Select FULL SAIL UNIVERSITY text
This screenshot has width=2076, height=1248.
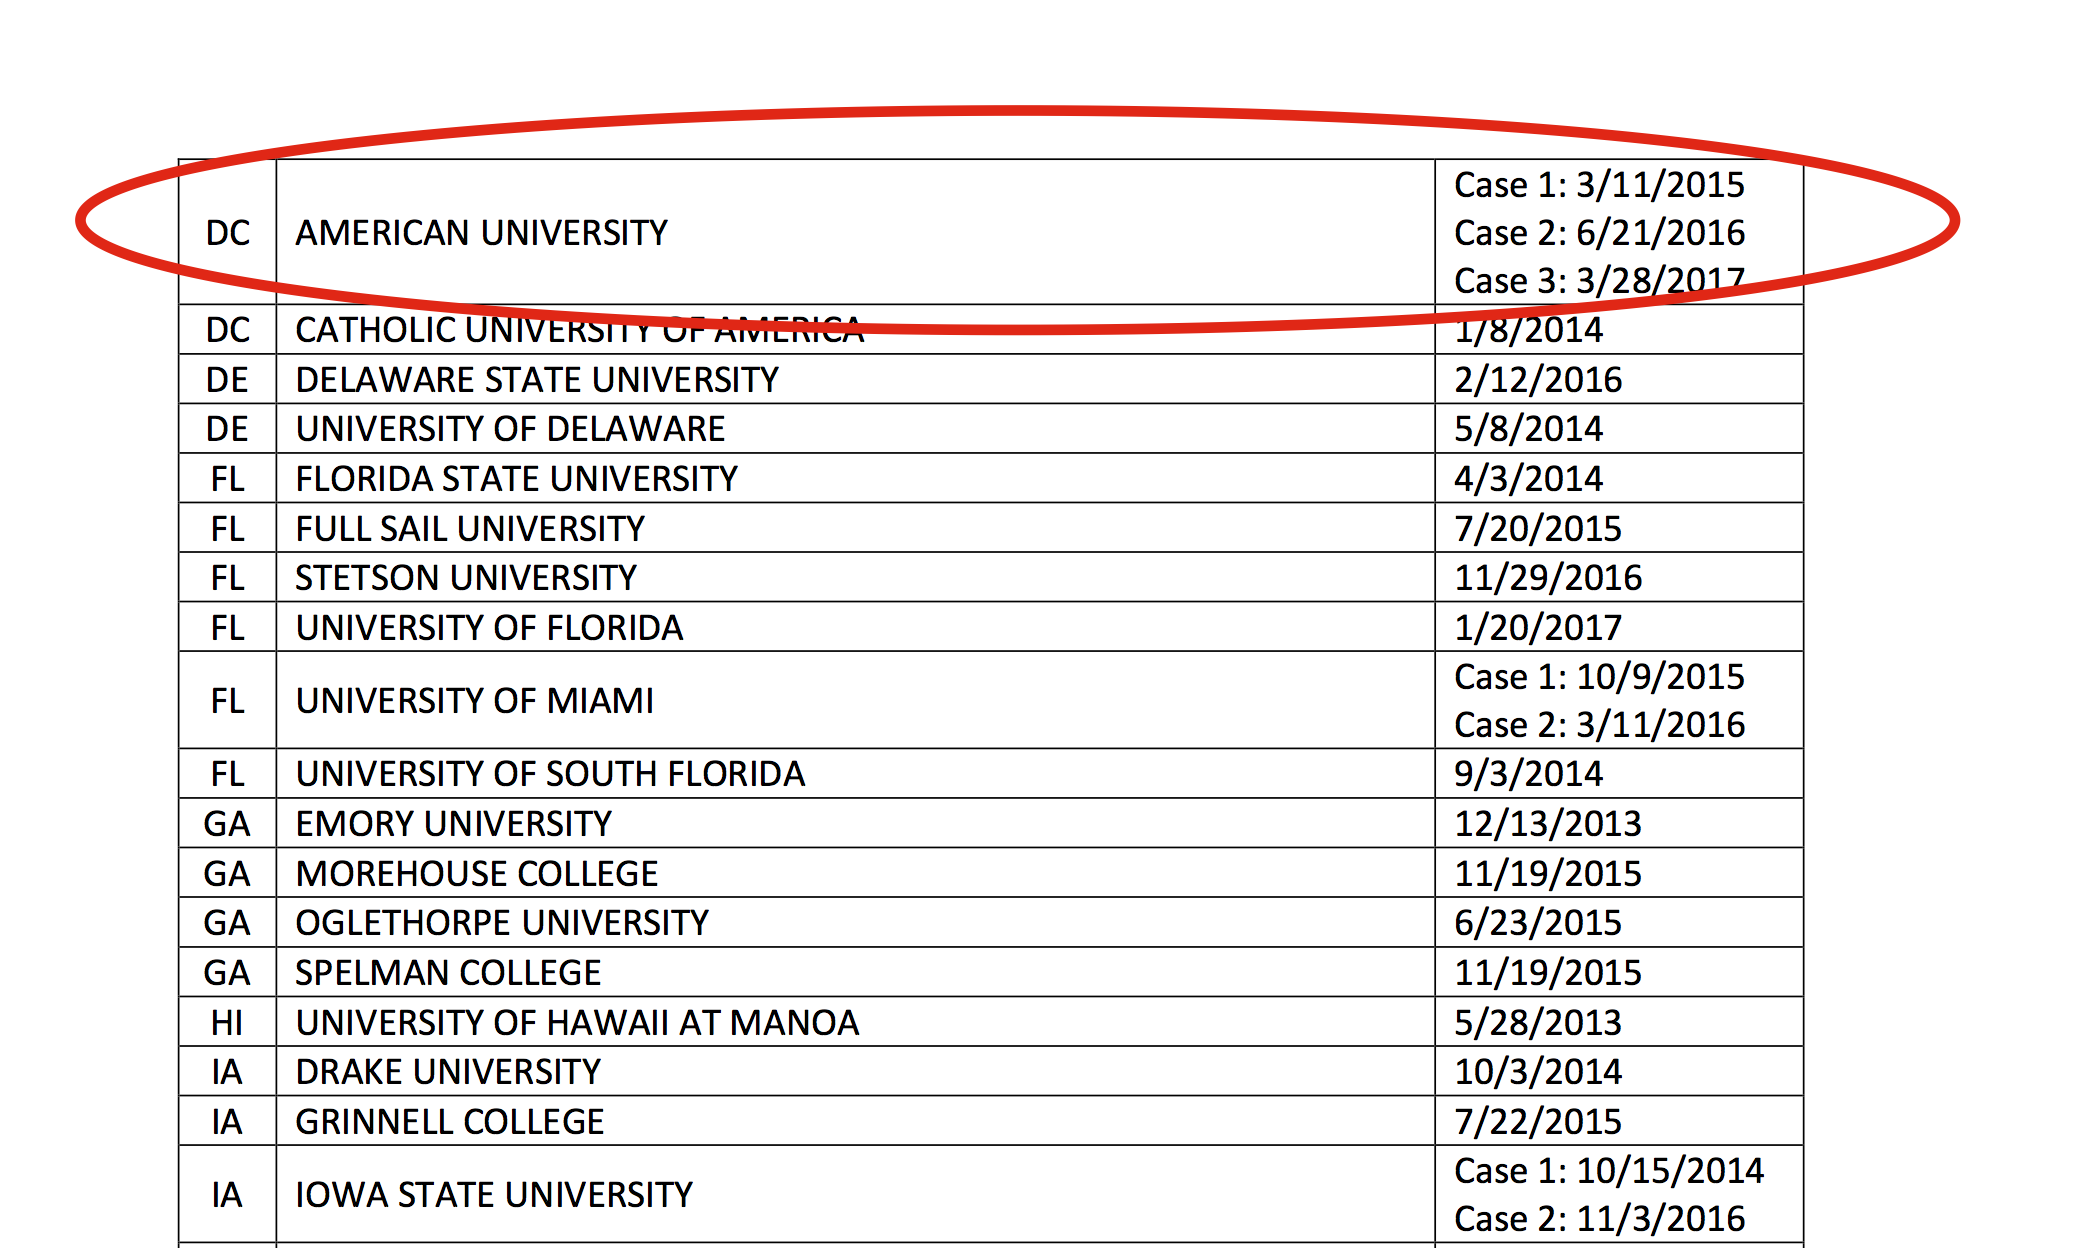[470, 529]
